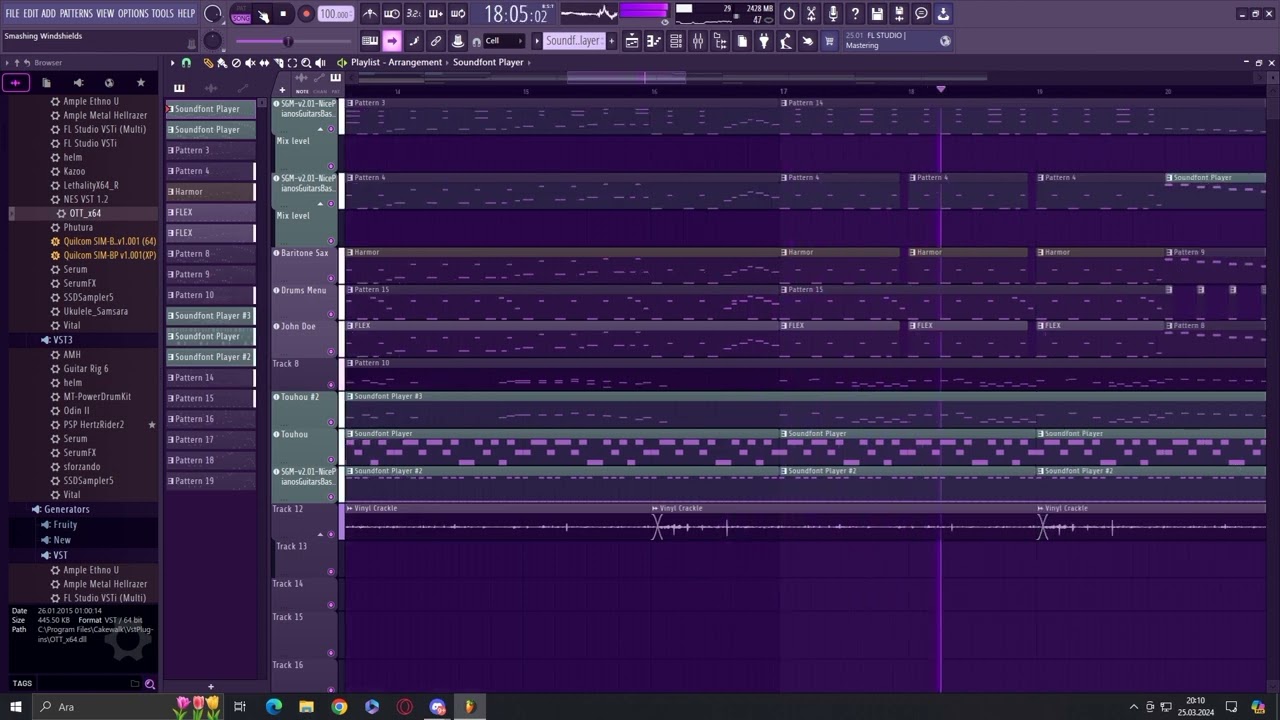Screen dimensions: 1280x720
Task: Click the Save new version icon
Action: pos(899,14)
